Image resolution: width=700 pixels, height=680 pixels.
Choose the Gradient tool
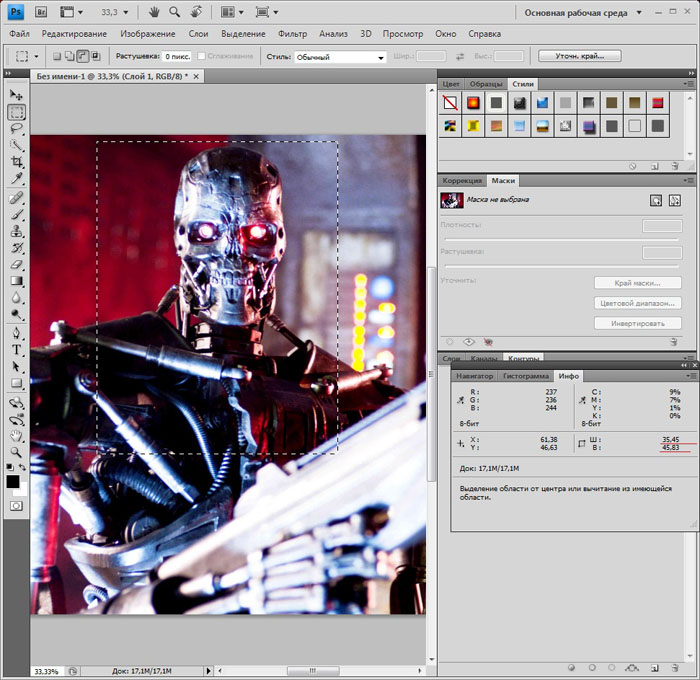pos(16,281)
